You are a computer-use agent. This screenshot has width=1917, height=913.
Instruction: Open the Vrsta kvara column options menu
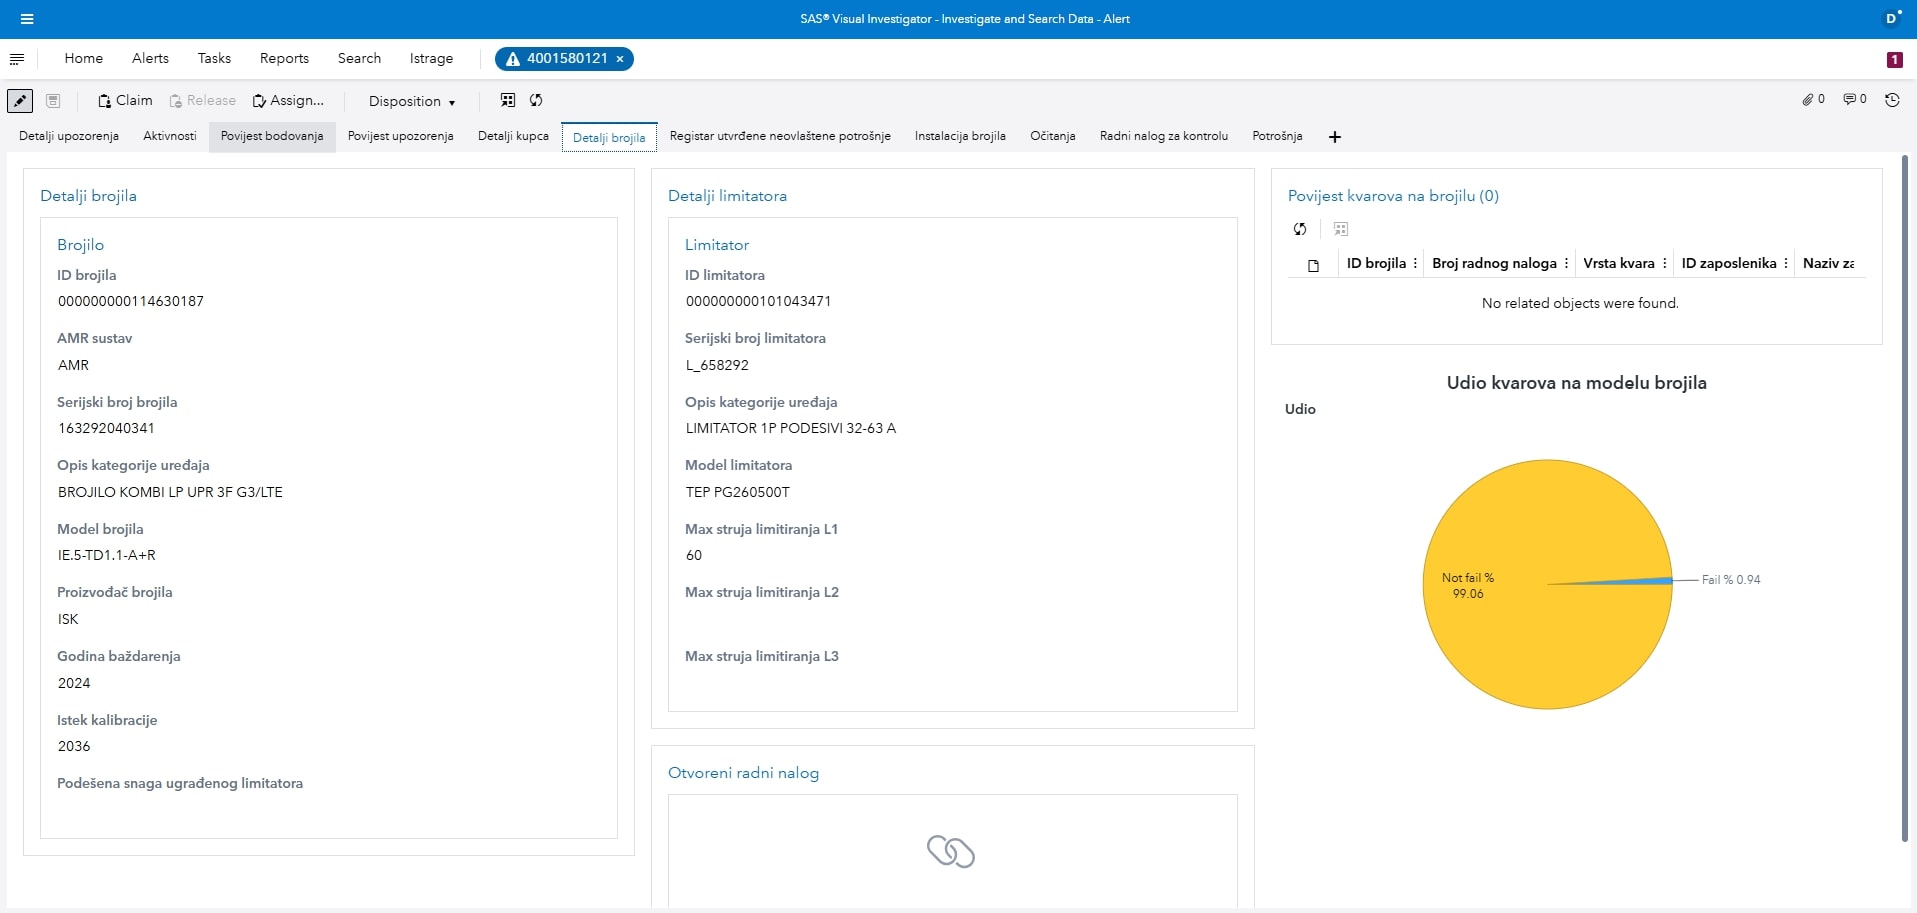pyautogui.click(x=1664, y=264)
